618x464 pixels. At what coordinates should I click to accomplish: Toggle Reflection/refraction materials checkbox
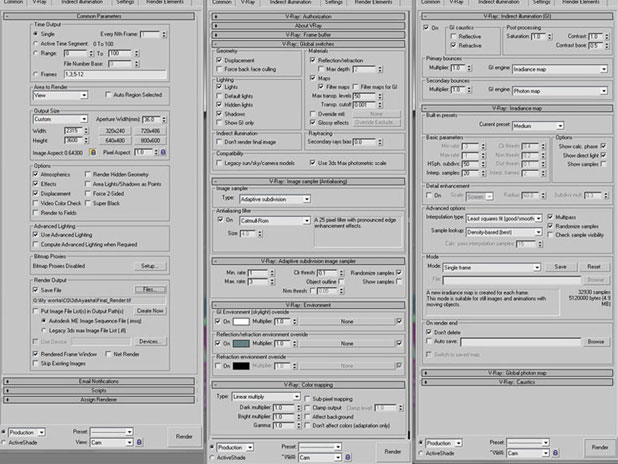point(313,60)
